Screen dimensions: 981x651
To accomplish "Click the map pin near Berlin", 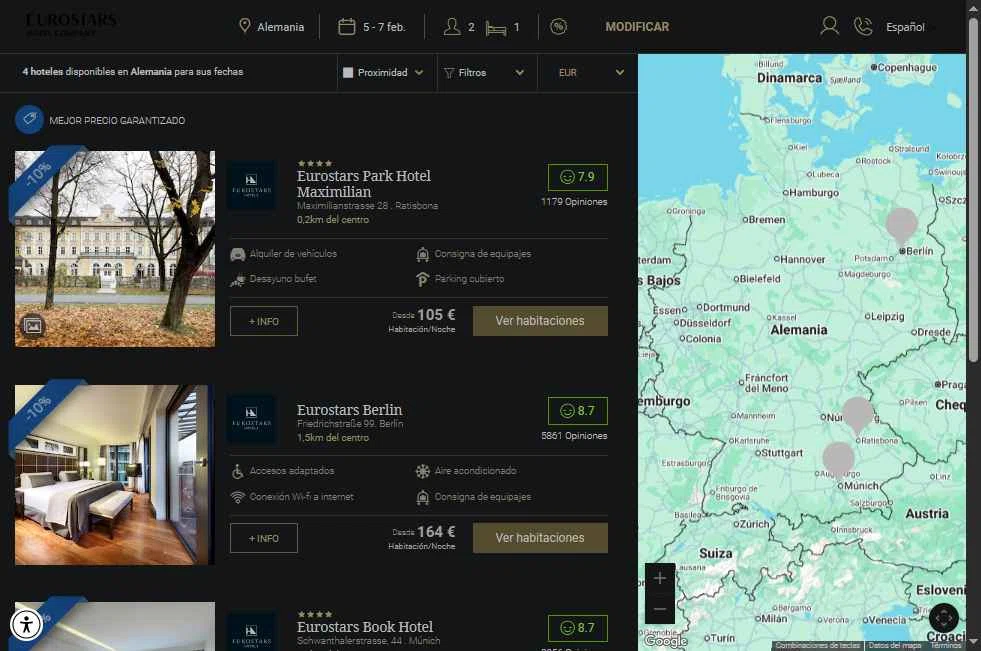I will 902,226.
